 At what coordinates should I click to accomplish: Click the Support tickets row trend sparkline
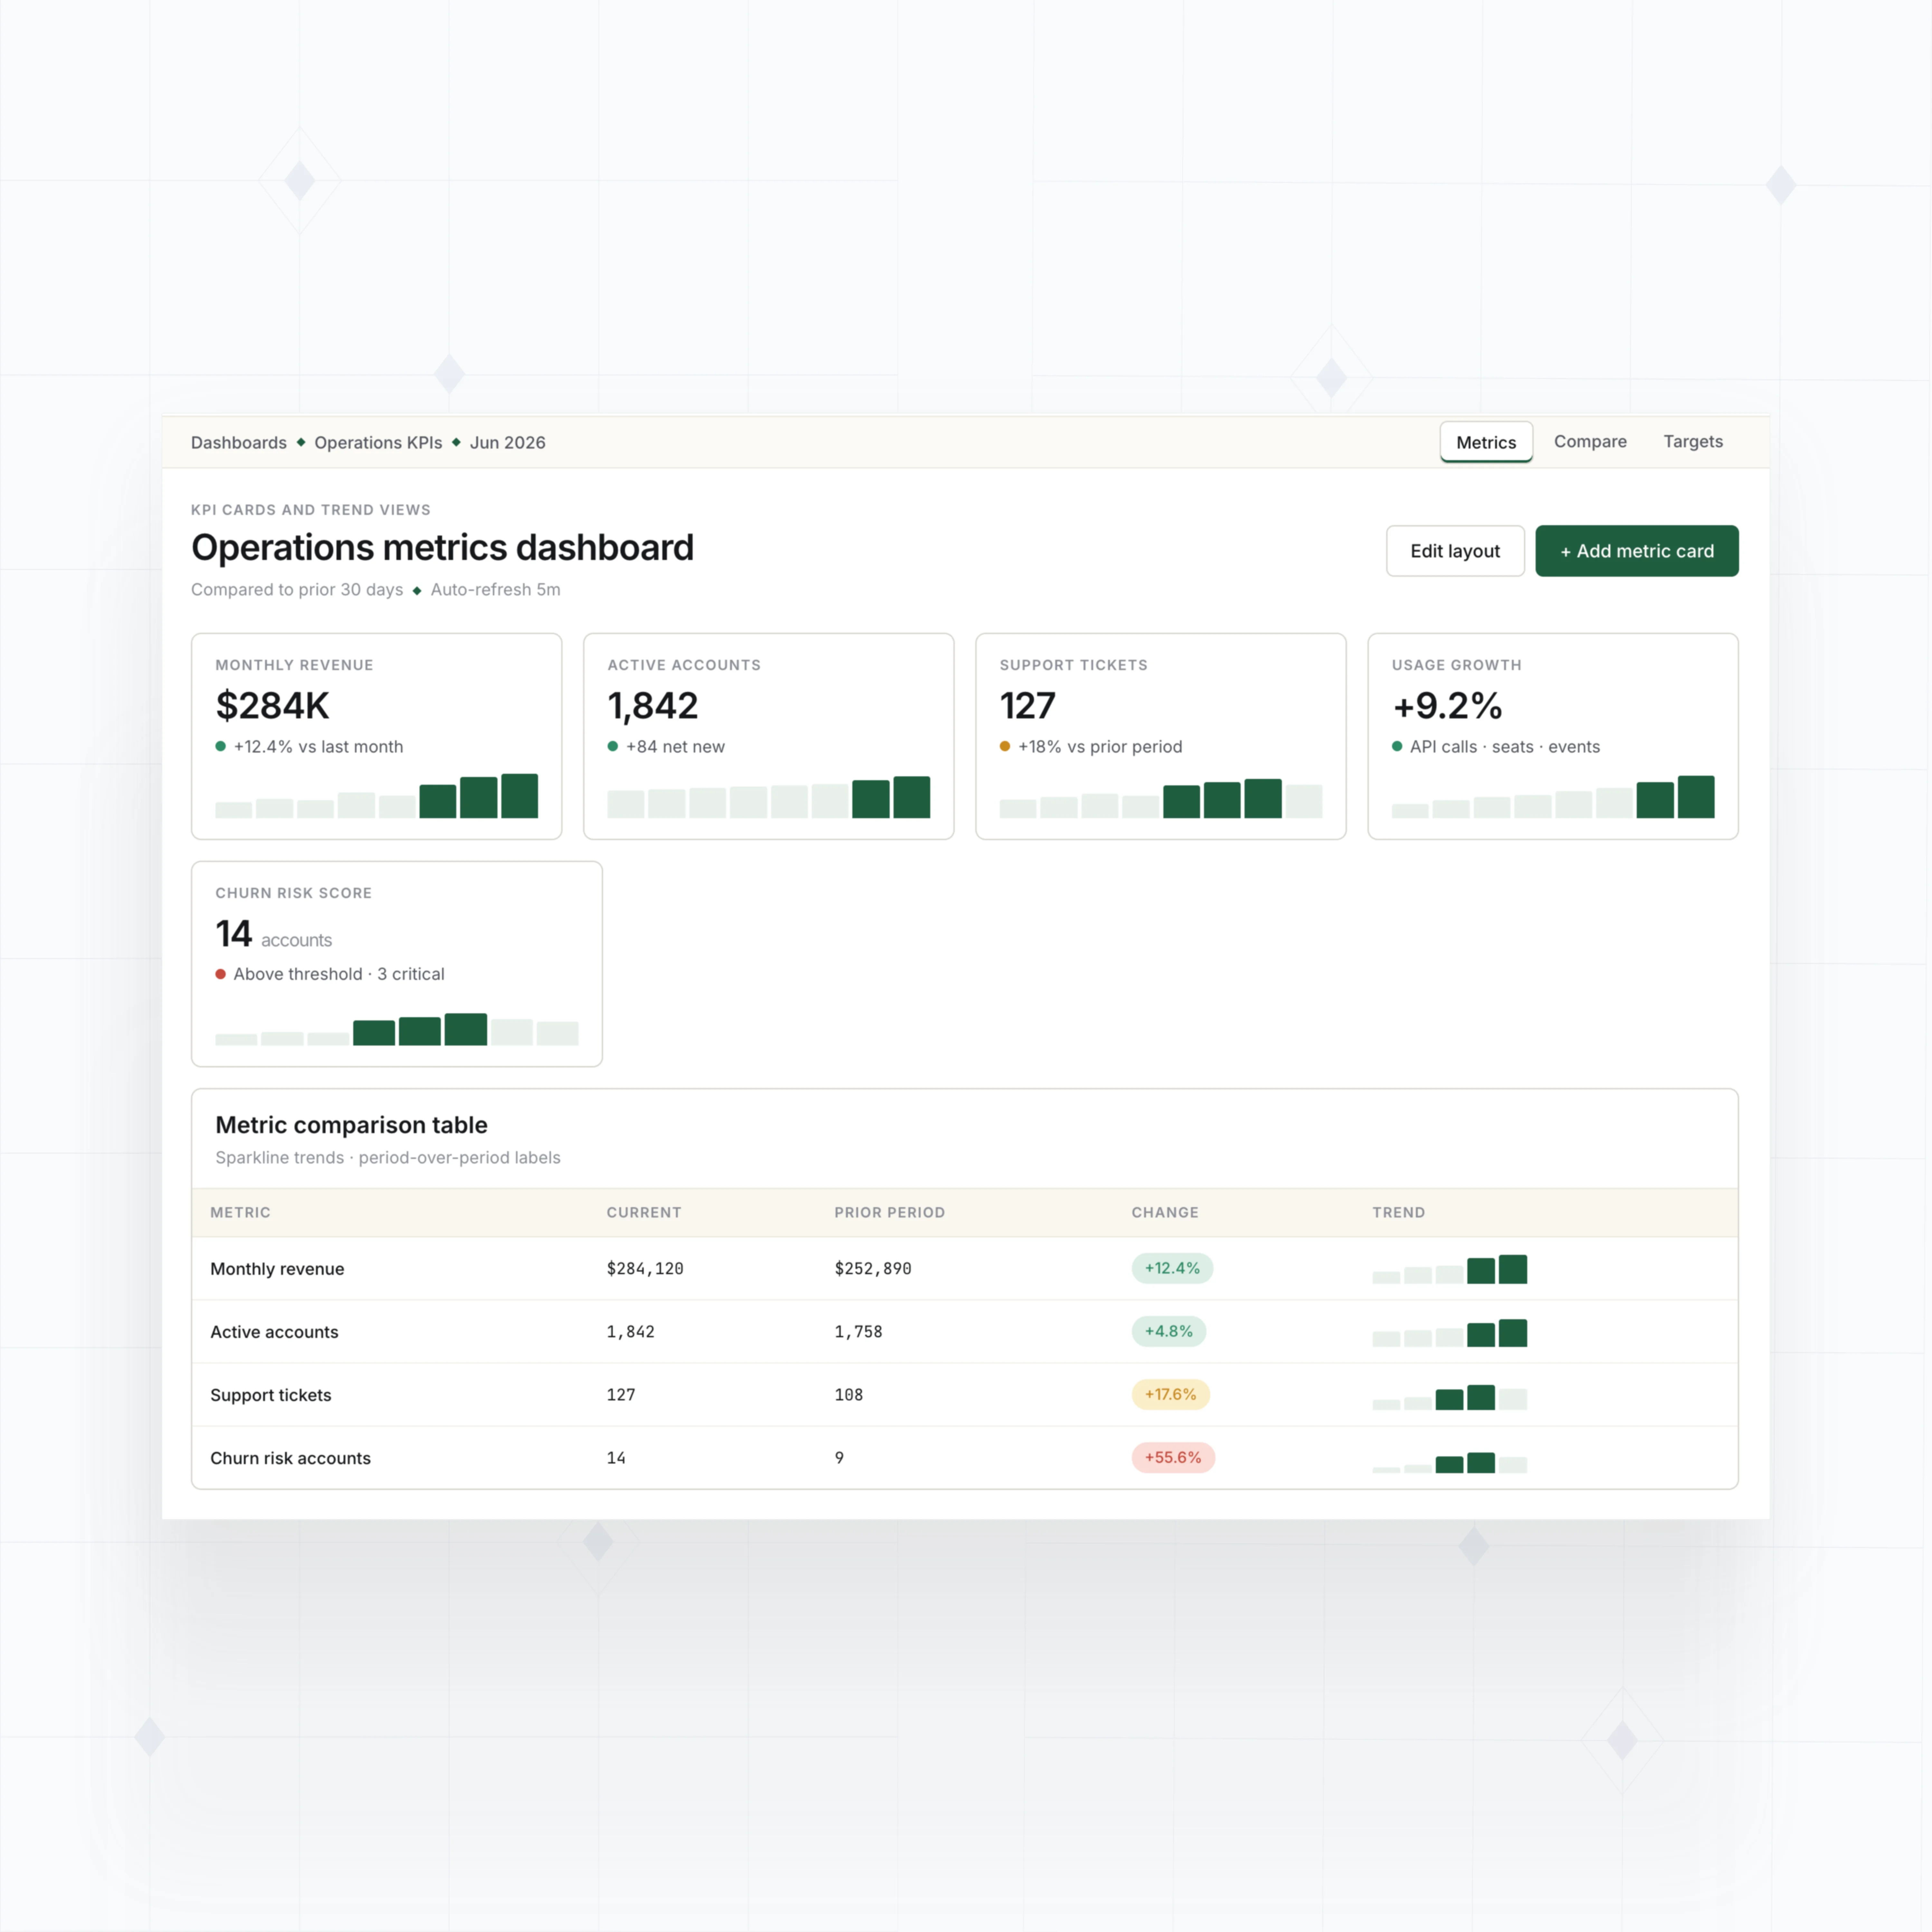pos(1450,1397)
